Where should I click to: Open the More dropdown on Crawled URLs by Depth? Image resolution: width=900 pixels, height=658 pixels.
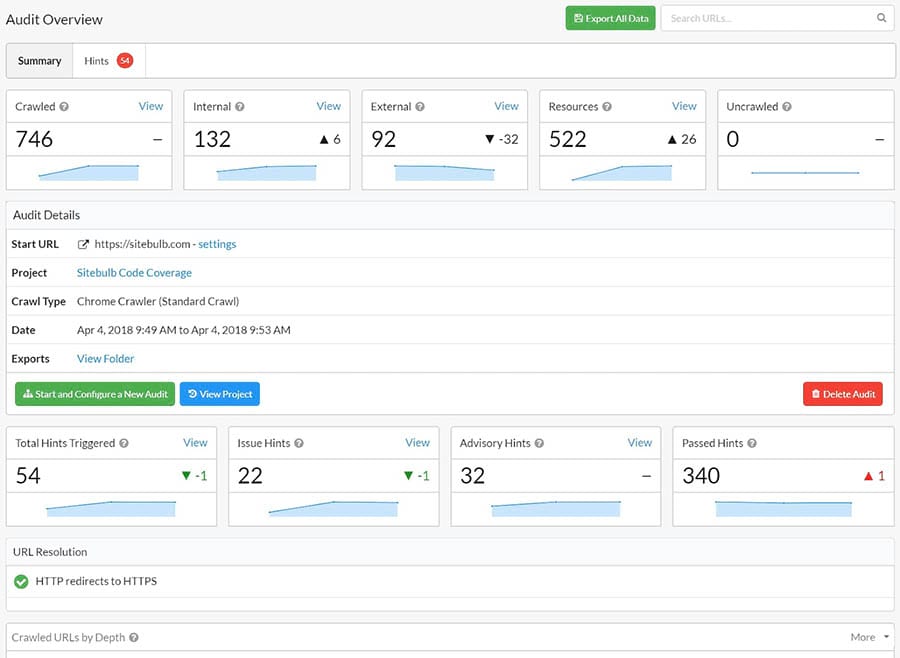[x=868, y=636]
